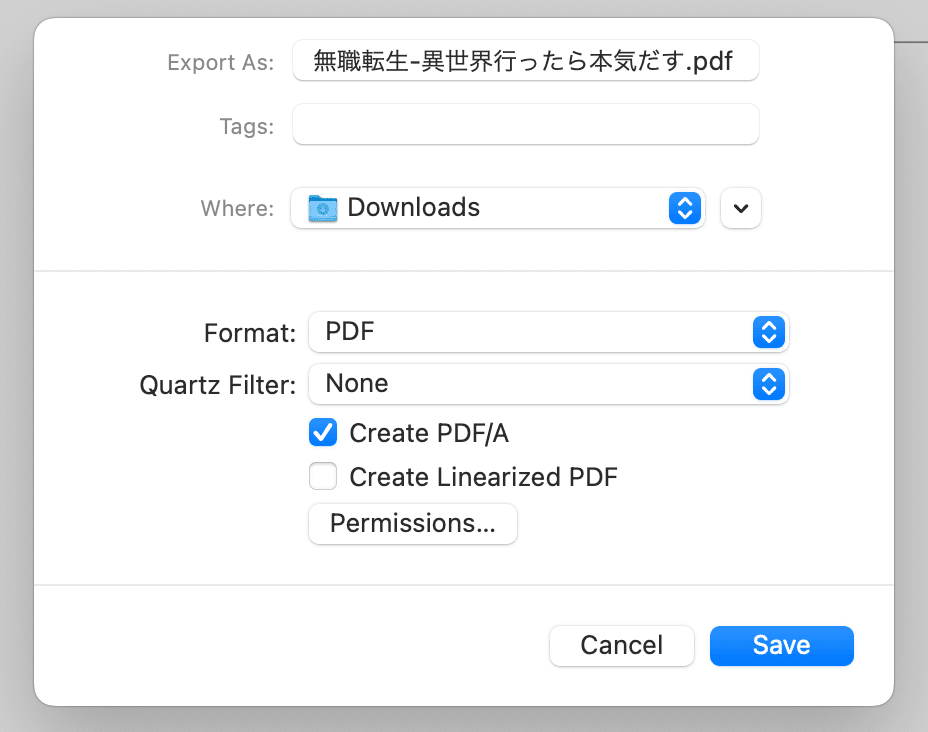
Task: Open the Where location popup showing Downloads
Action: pos(497,208)
